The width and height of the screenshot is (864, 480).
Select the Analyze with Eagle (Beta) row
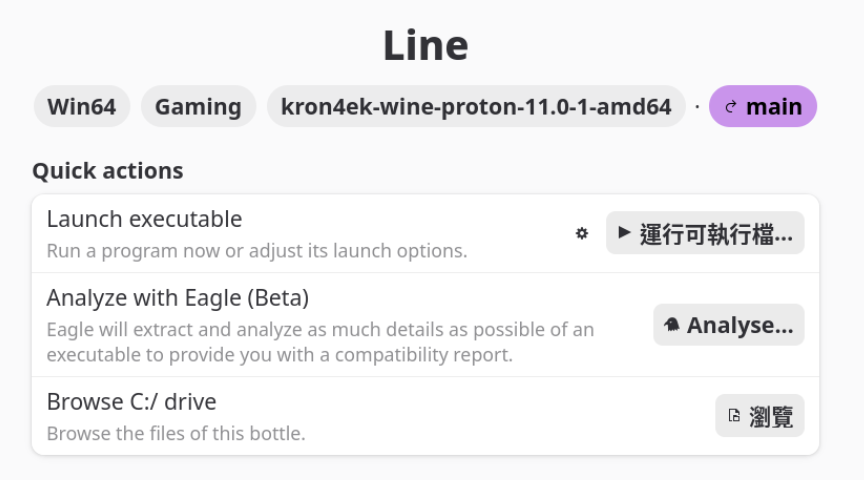425,325
